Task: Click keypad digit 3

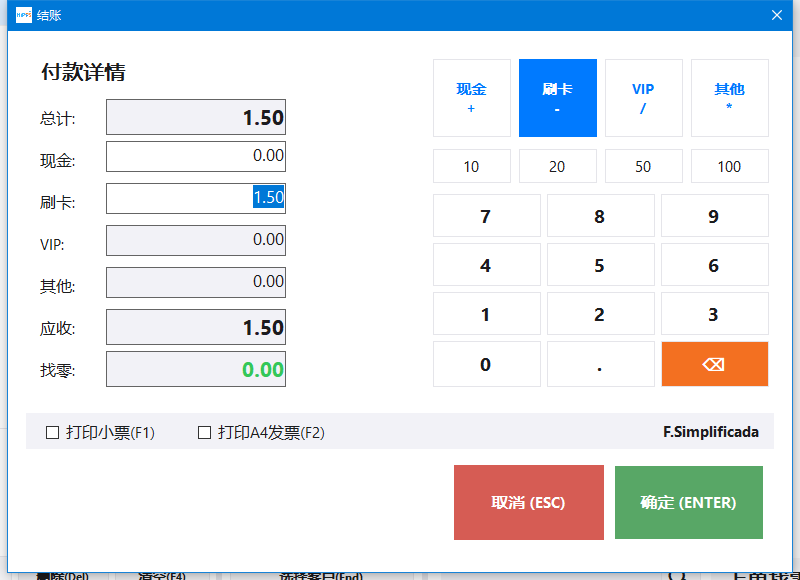Action: 714,314
